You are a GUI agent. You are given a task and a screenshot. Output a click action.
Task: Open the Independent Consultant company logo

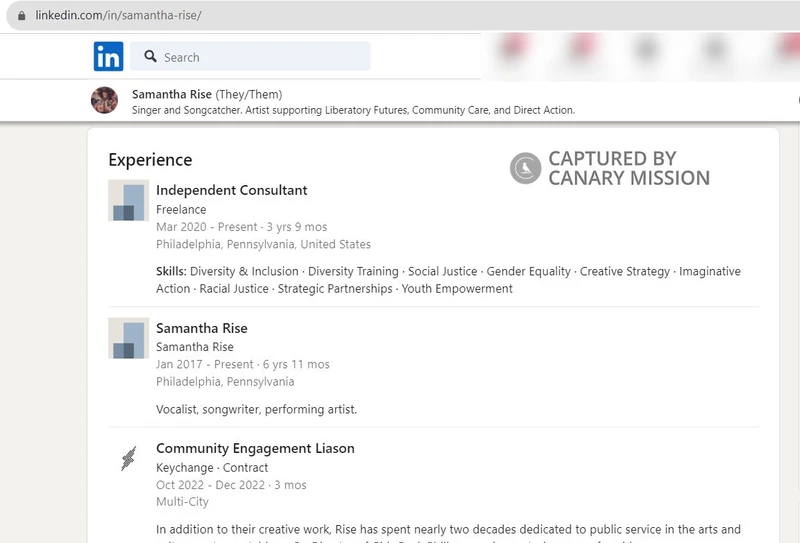coord(129,200)
